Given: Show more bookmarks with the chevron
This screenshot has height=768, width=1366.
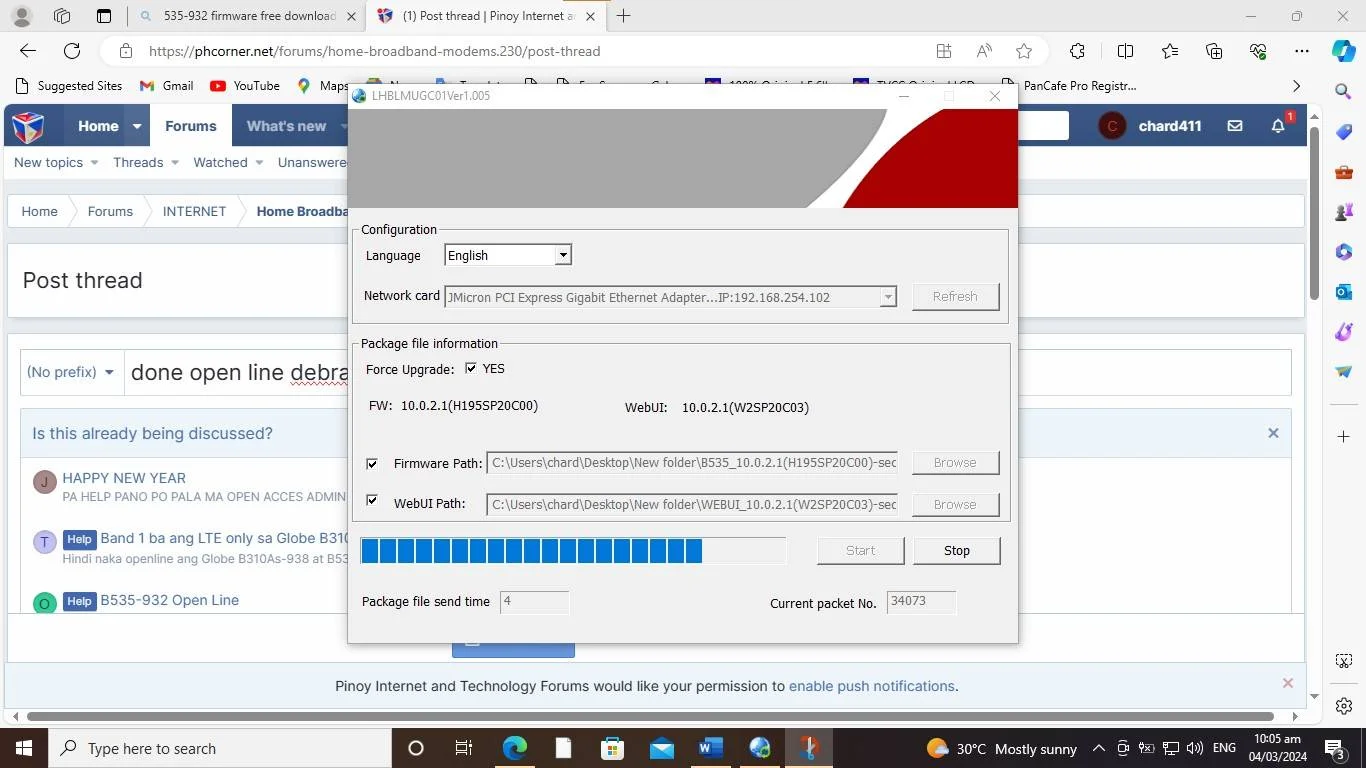Looking at the screenshot, I should (1297, 86).
